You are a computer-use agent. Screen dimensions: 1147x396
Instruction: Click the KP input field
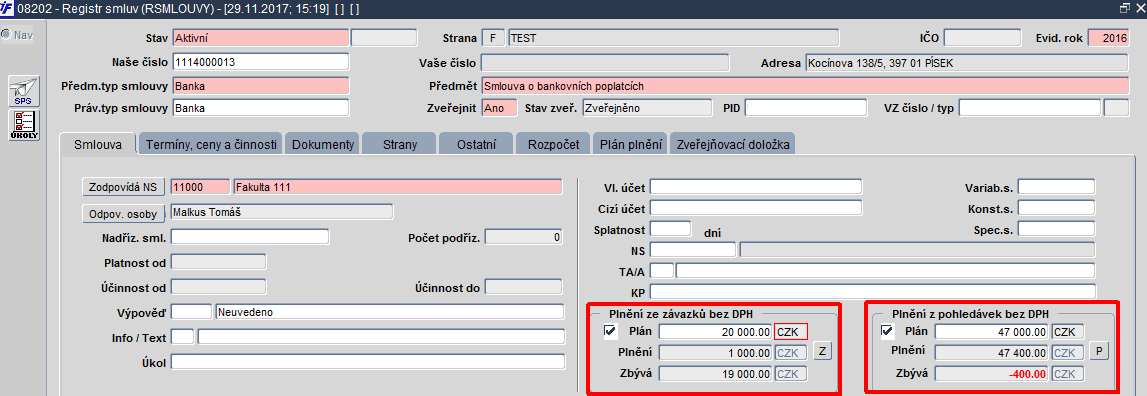coord(872,292)
